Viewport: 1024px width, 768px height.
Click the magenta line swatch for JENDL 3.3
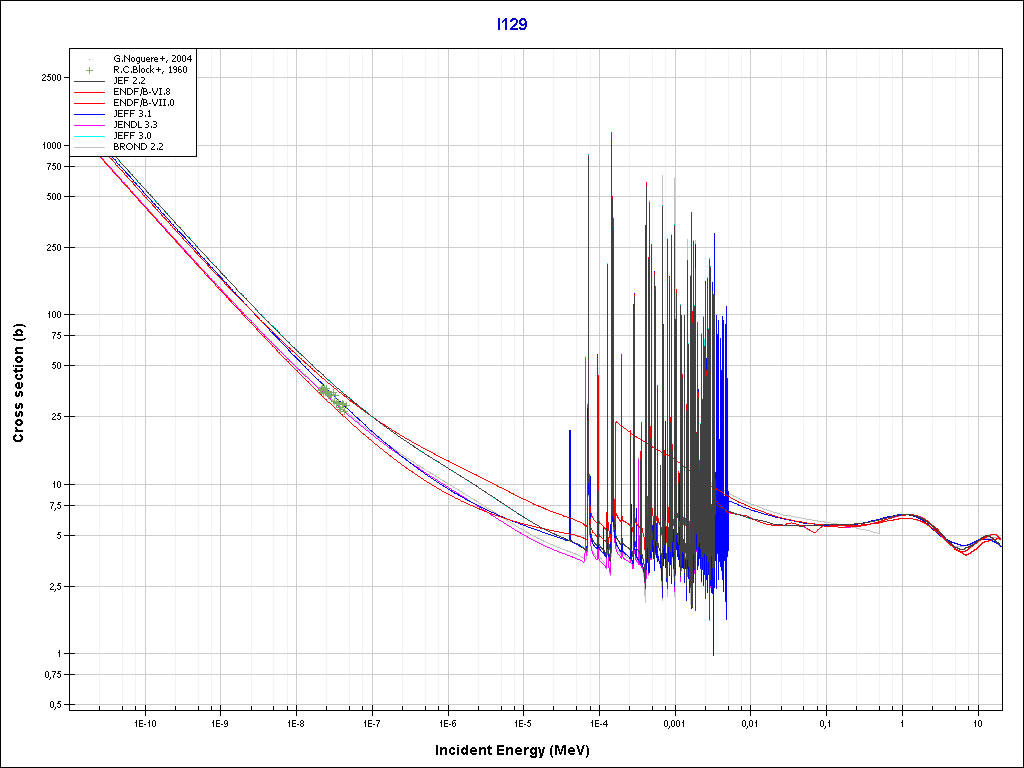(90, 125)
